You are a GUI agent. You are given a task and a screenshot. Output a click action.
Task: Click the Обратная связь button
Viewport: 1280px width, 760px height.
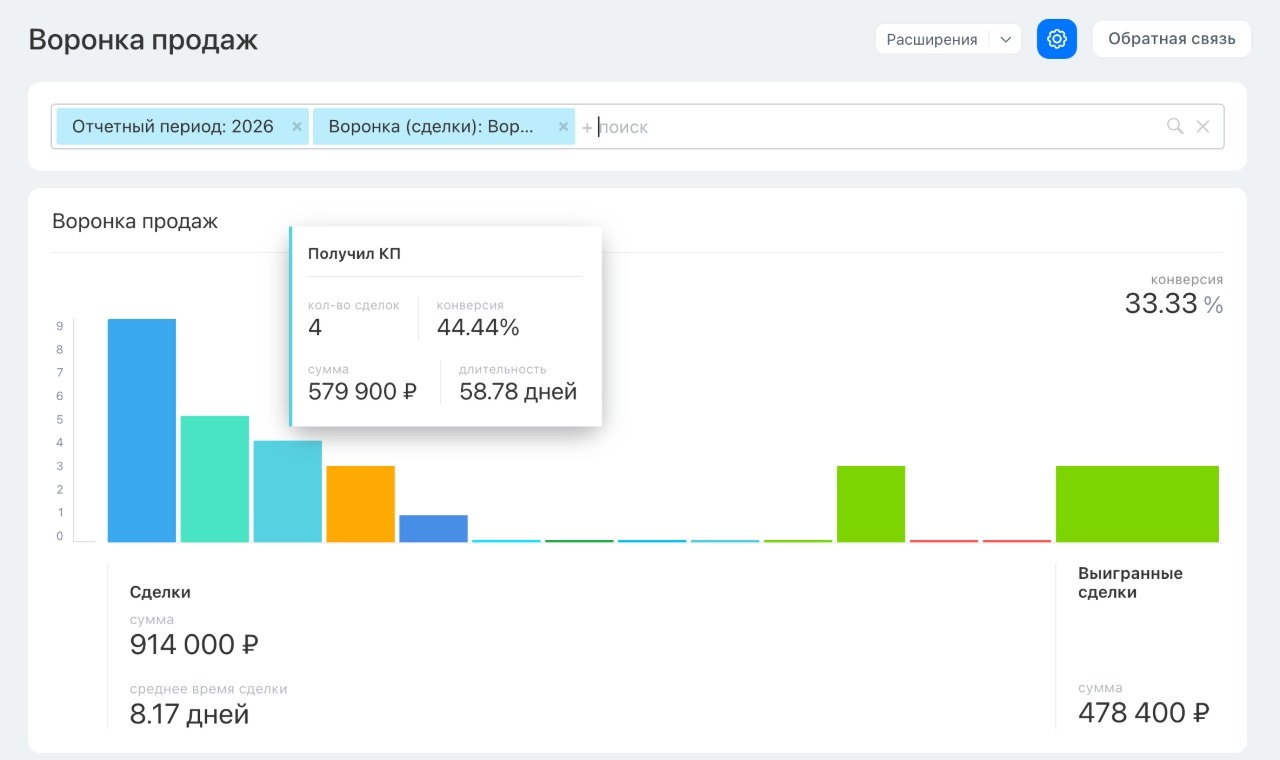tap(1172, 39)
